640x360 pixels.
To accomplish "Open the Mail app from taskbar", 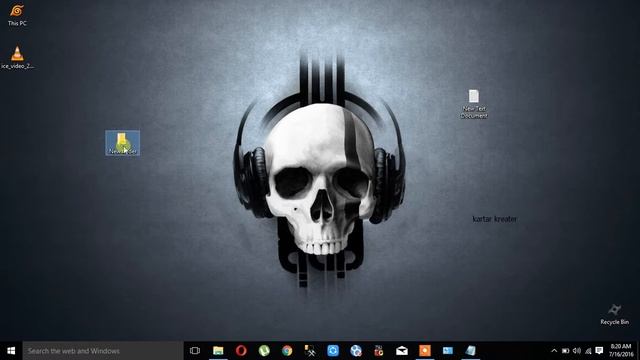I will coord(402,351).
